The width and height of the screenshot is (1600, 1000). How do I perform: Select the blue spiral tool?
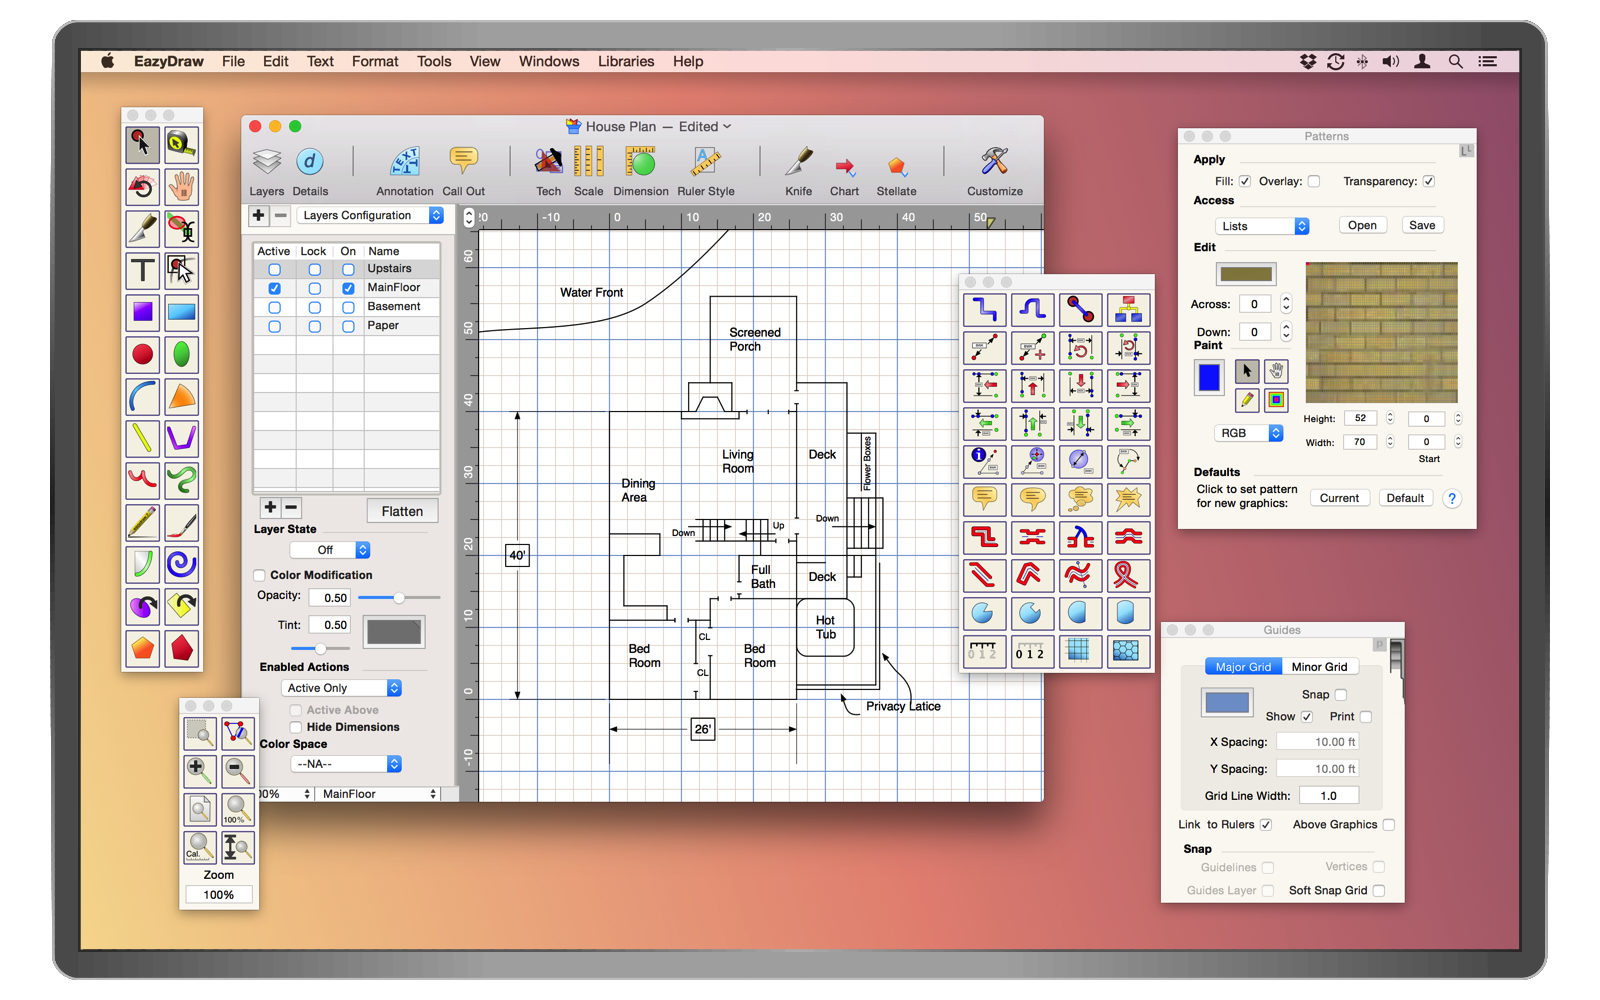pos(181,564)
